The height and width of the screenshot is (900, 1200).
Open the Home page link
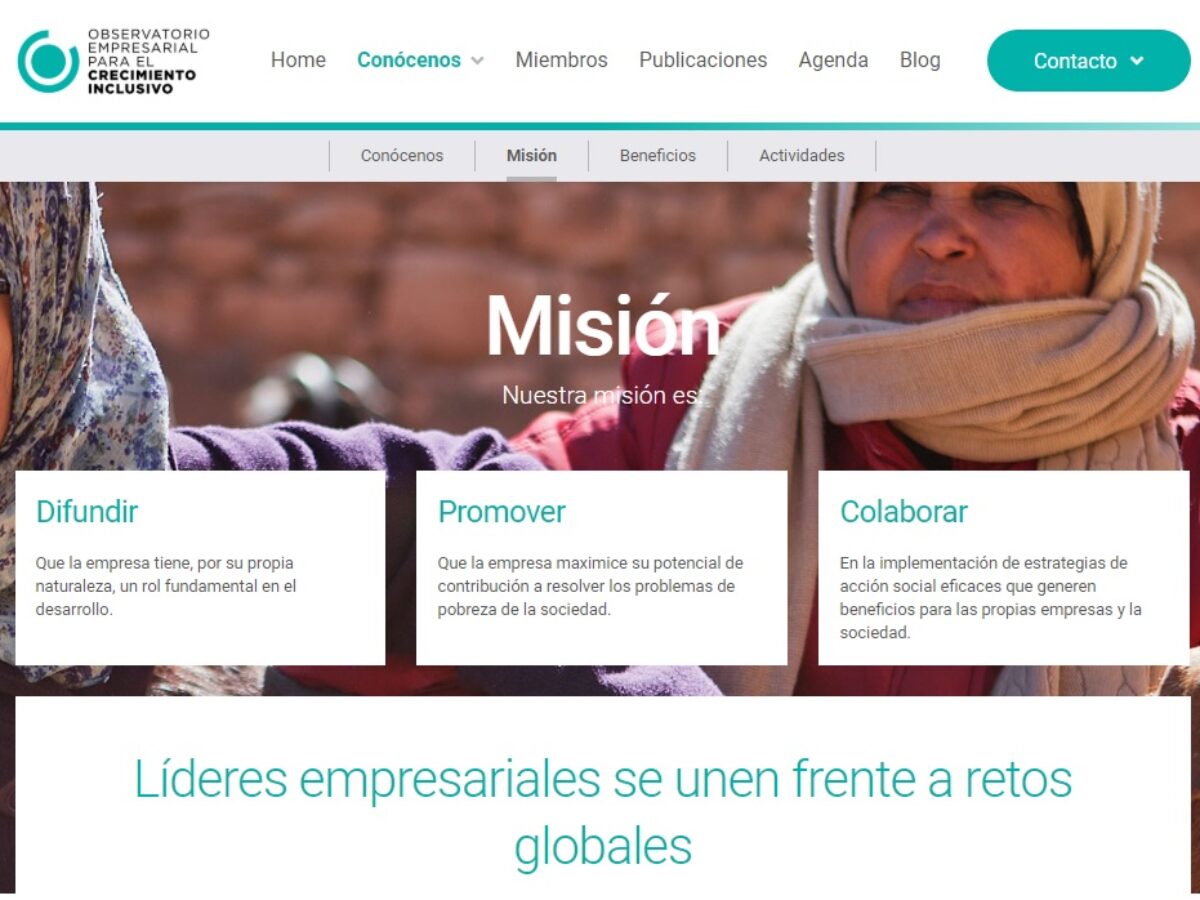click(298, 60)
